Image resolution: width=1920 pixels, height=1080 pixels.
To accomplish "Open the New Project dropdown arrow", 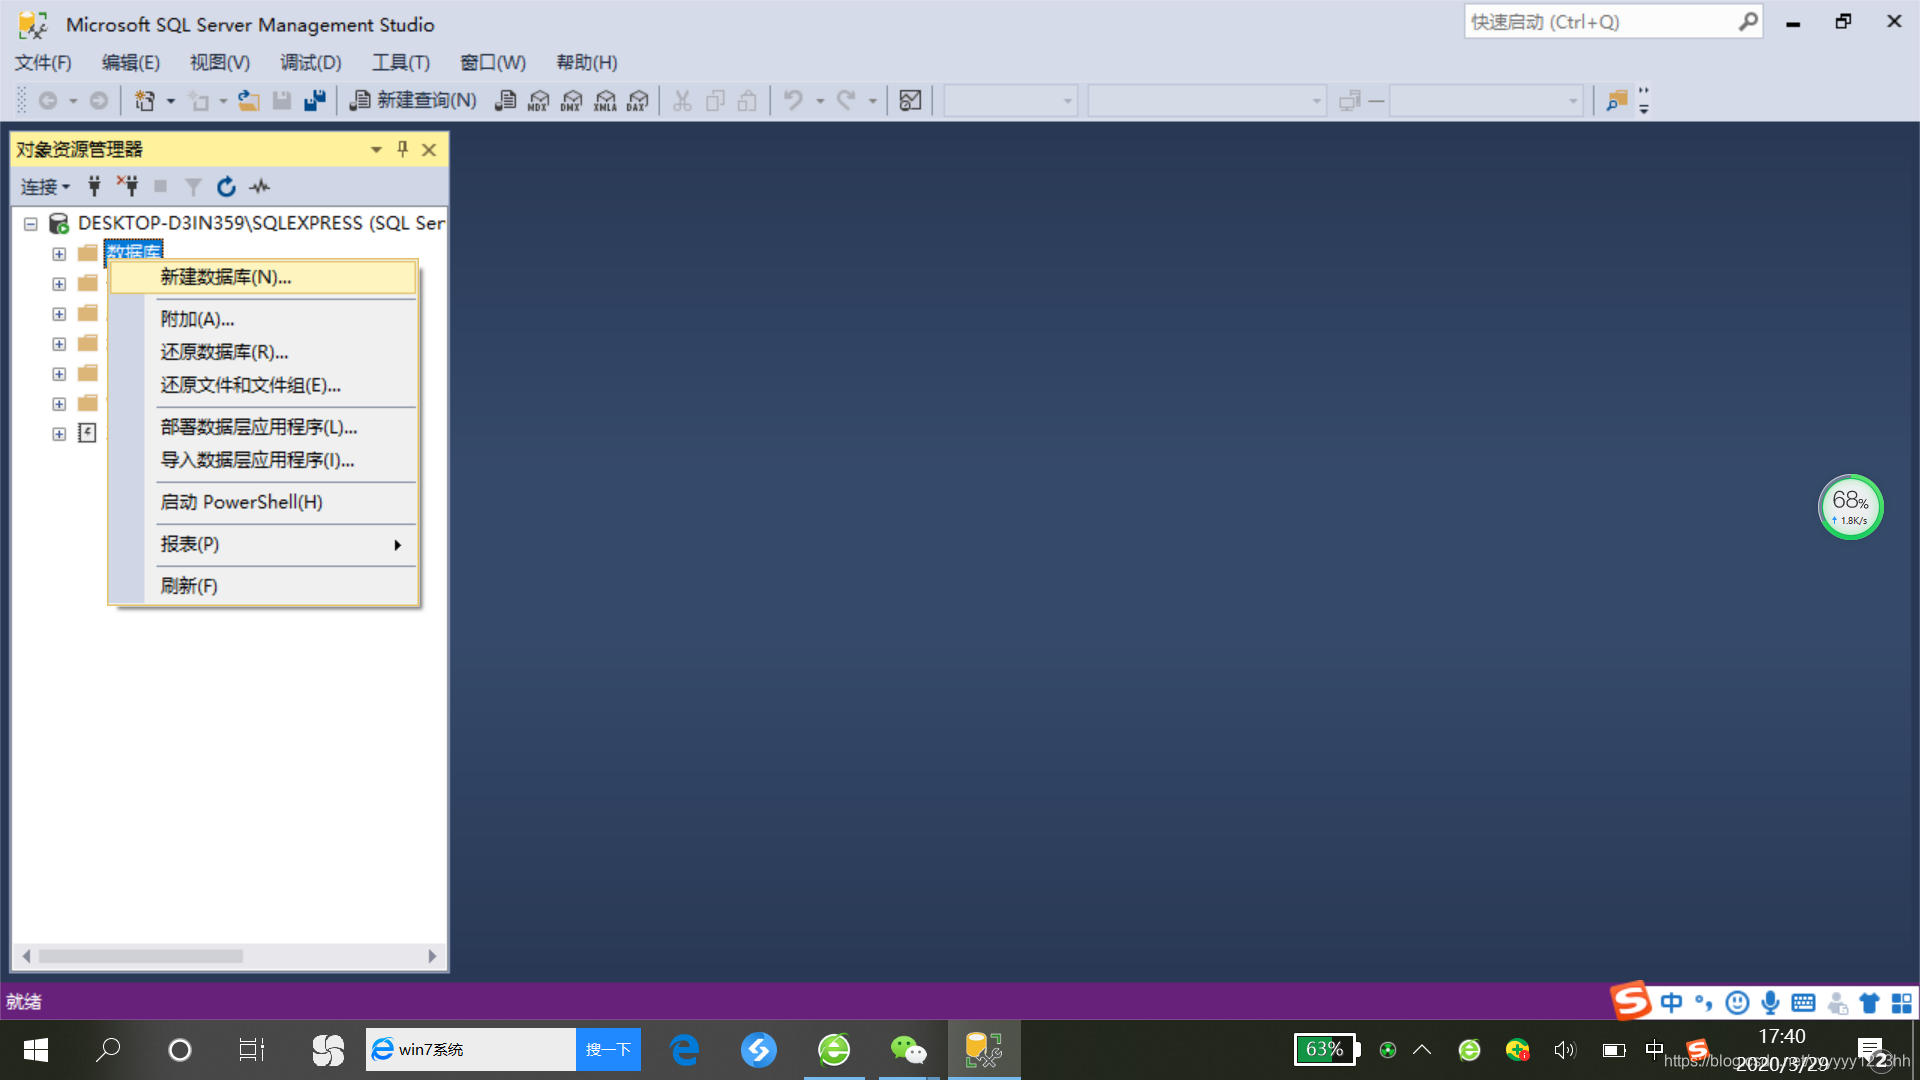I will [171, 101].
